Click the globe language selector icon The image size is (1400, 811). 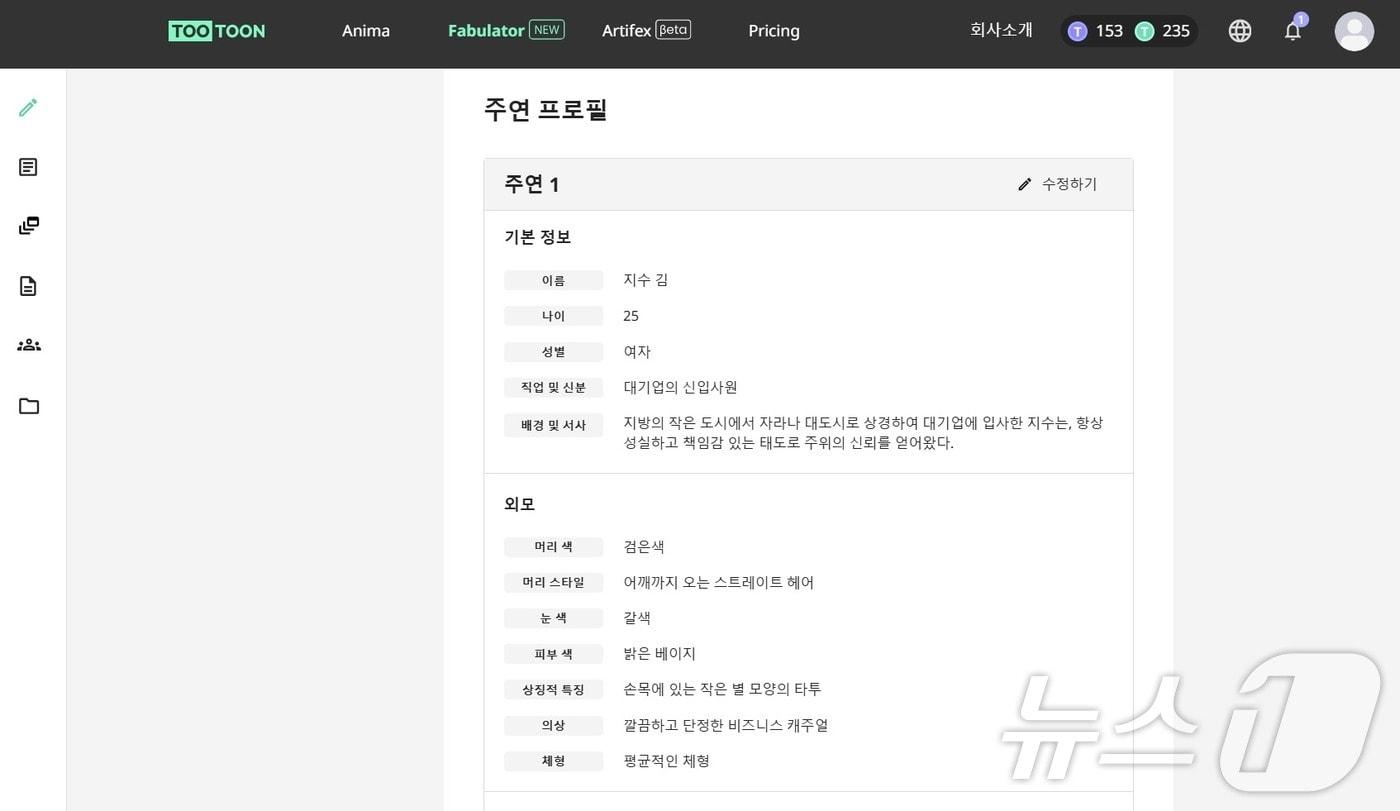click(1239, 31)
